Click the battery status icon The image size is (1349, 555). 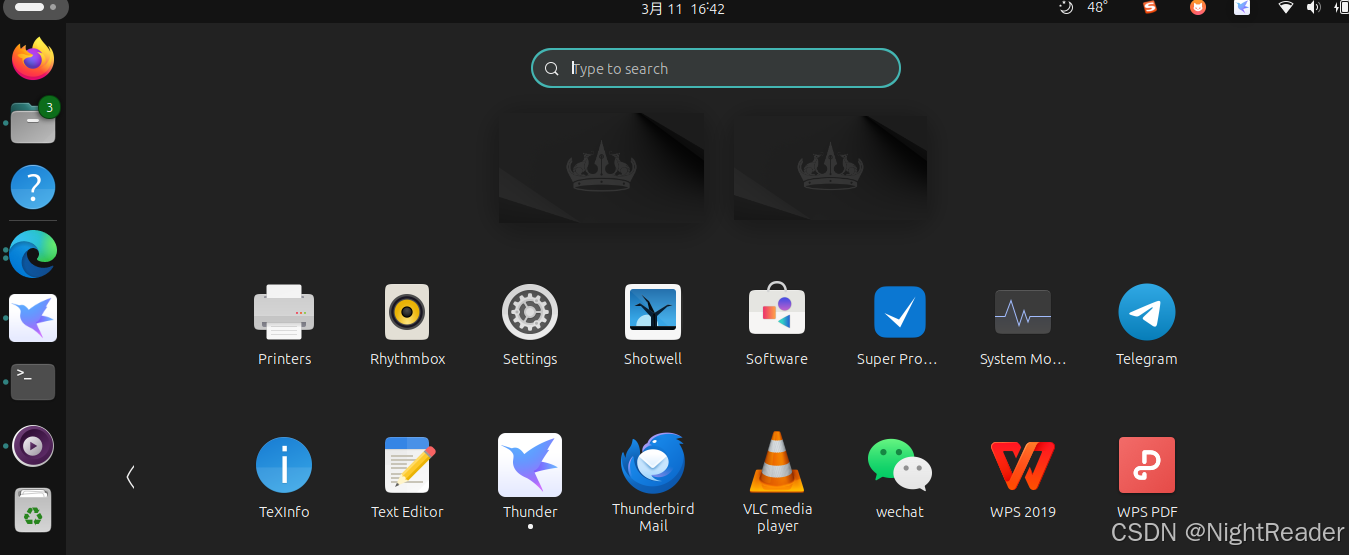coord(1341,8)
